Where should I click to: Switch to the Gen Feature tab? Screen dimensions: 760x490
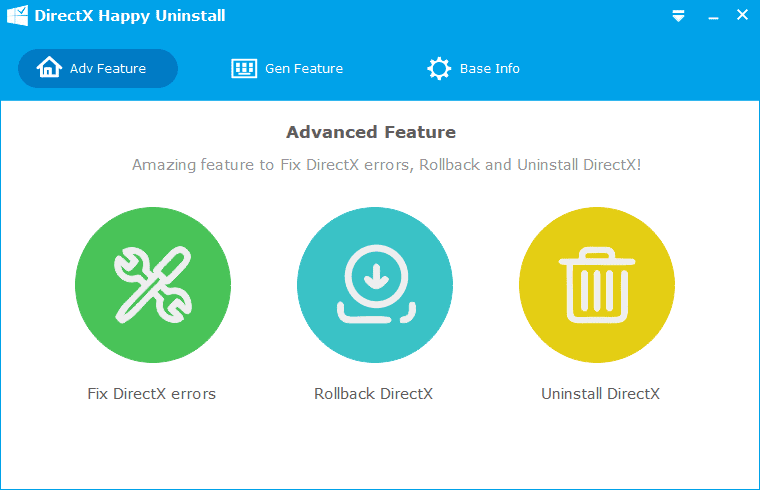click(287, 68)
